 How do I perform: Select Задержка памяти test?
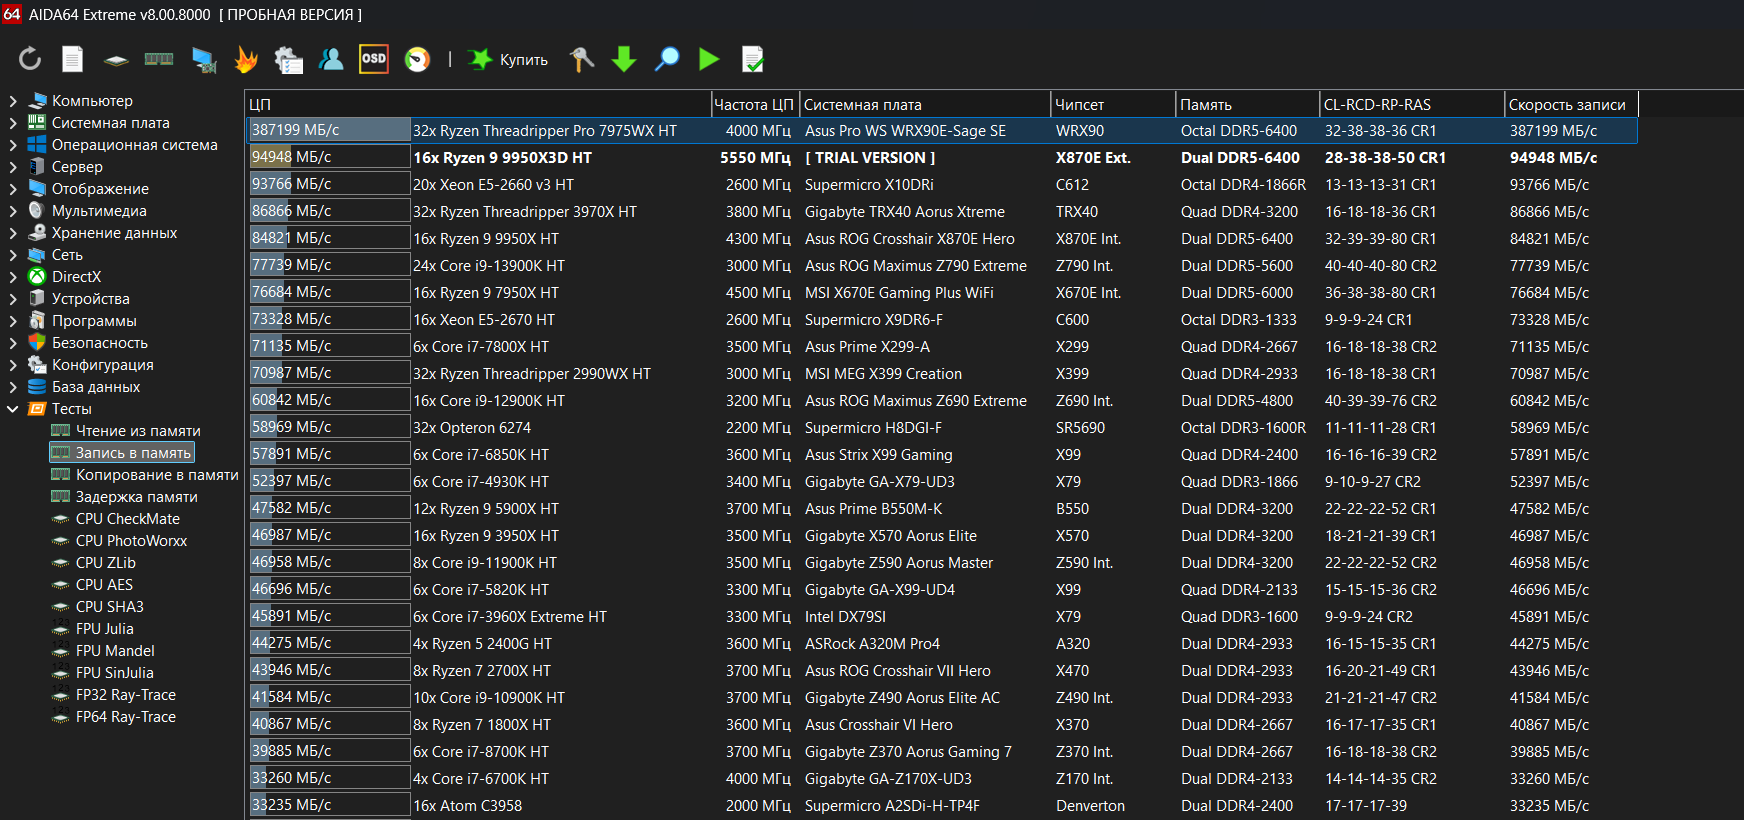[137, 497]
